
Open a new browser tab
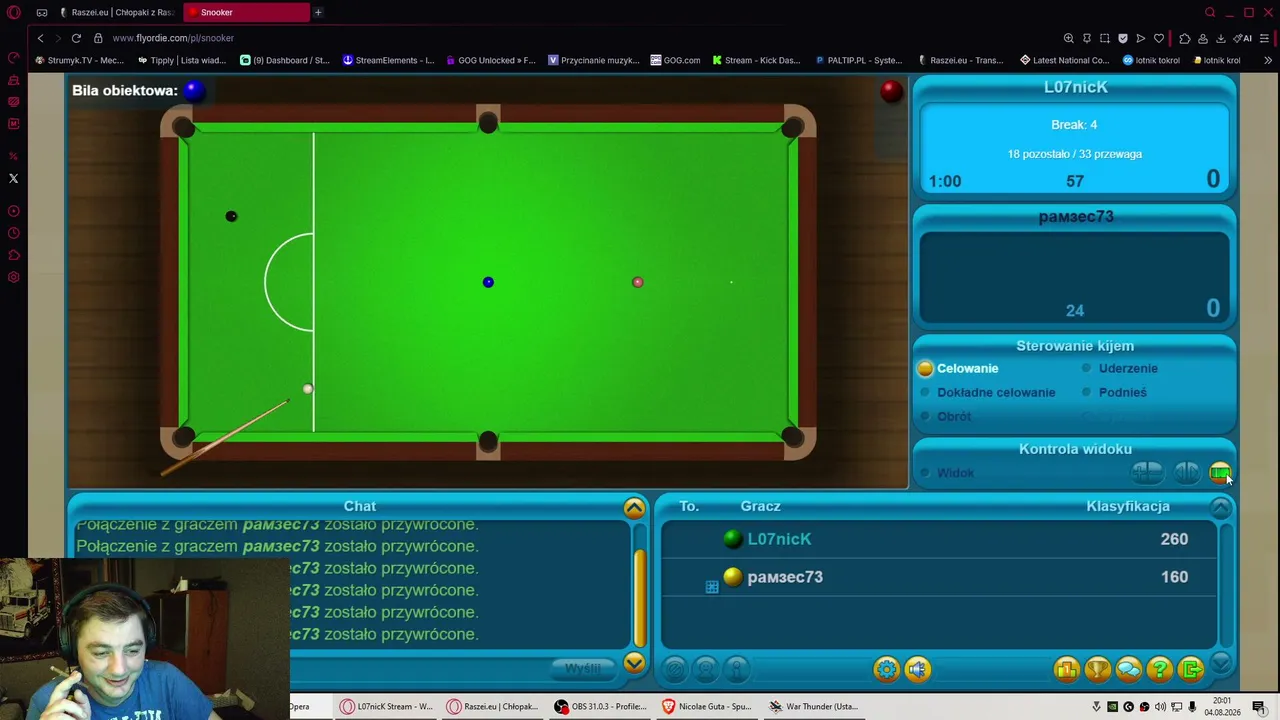pos(318,12)
